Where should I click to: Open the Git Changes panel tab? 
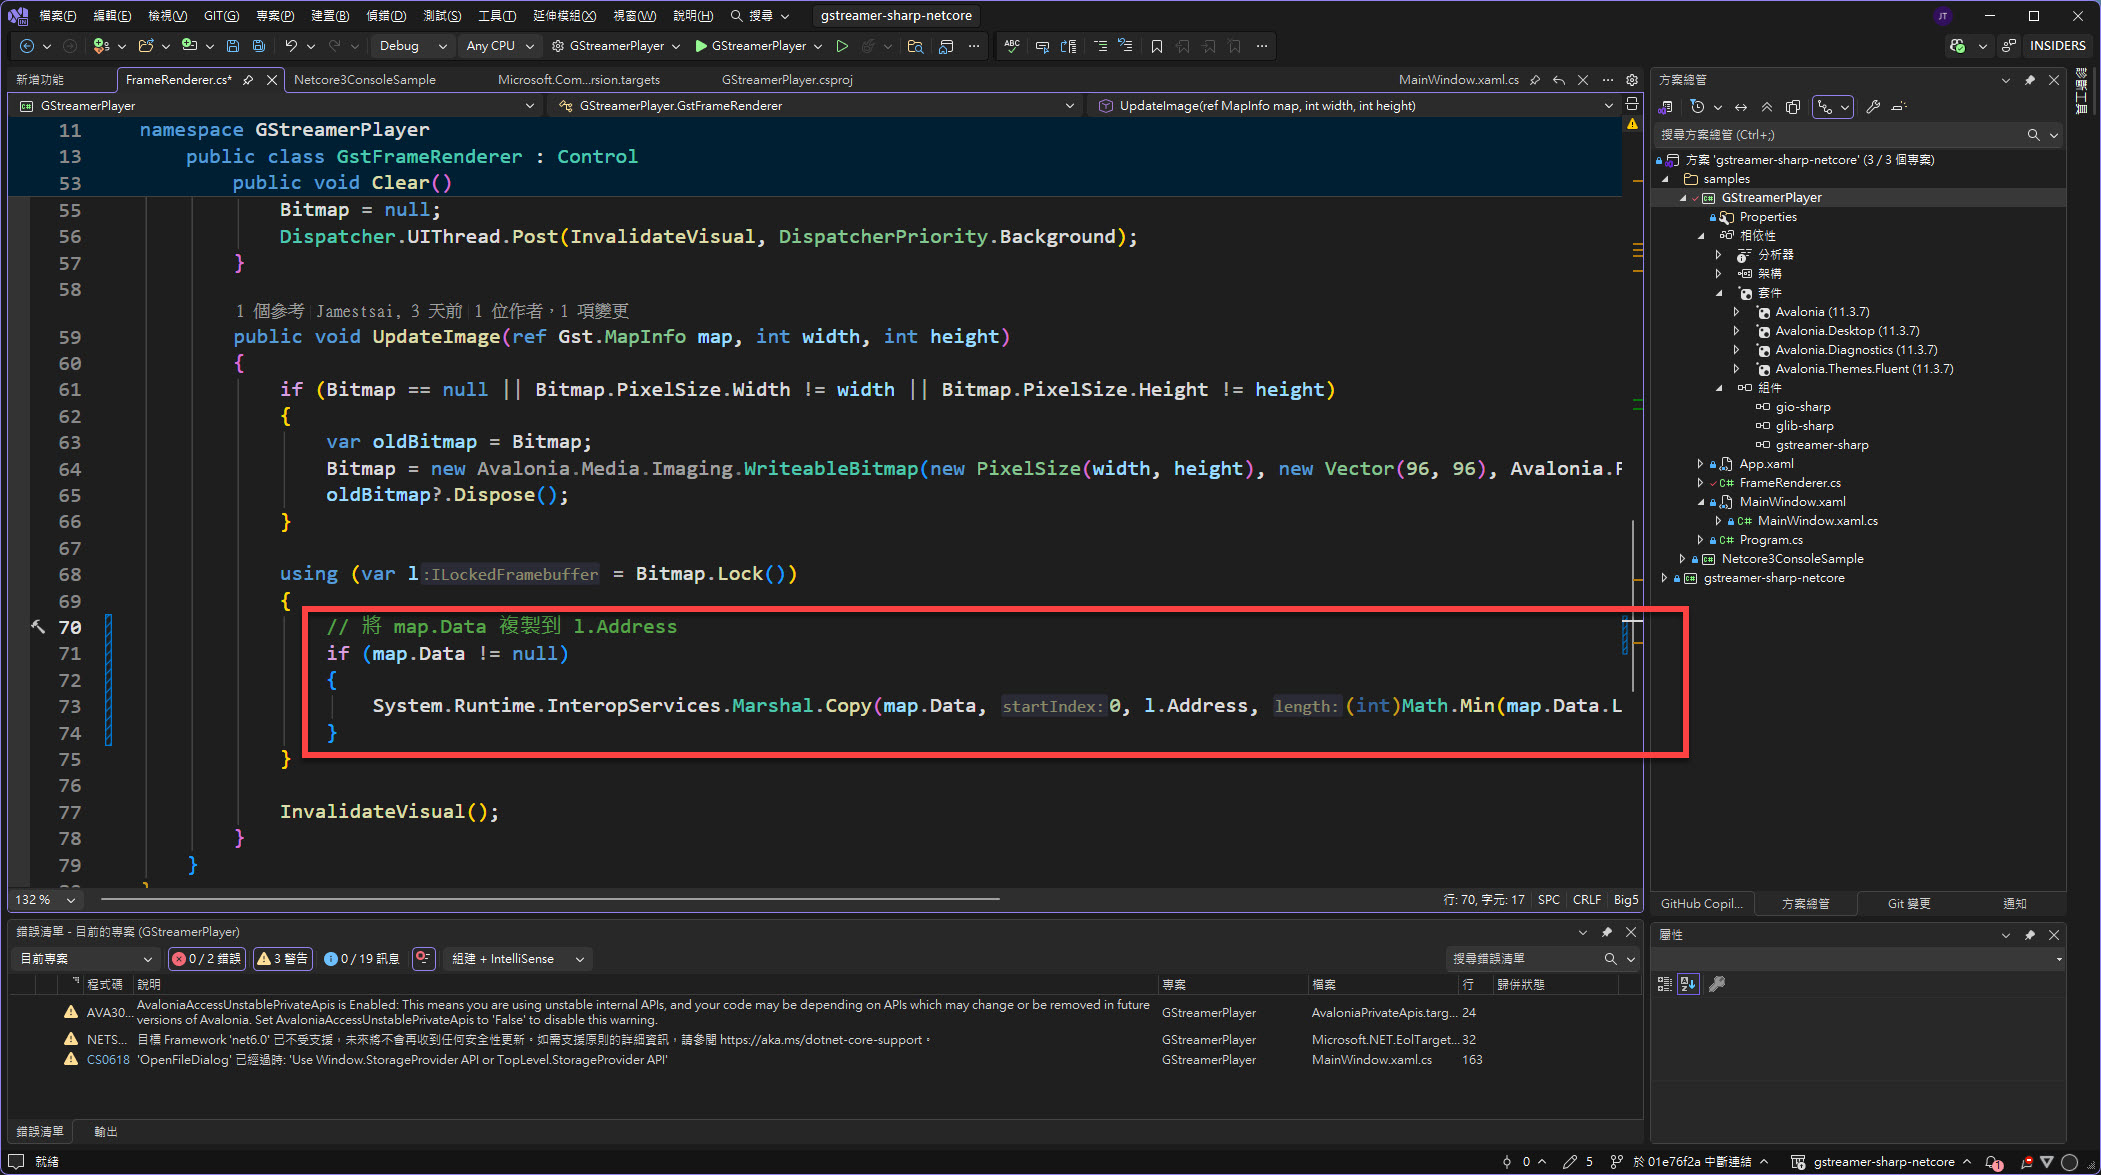point(1908,903)
